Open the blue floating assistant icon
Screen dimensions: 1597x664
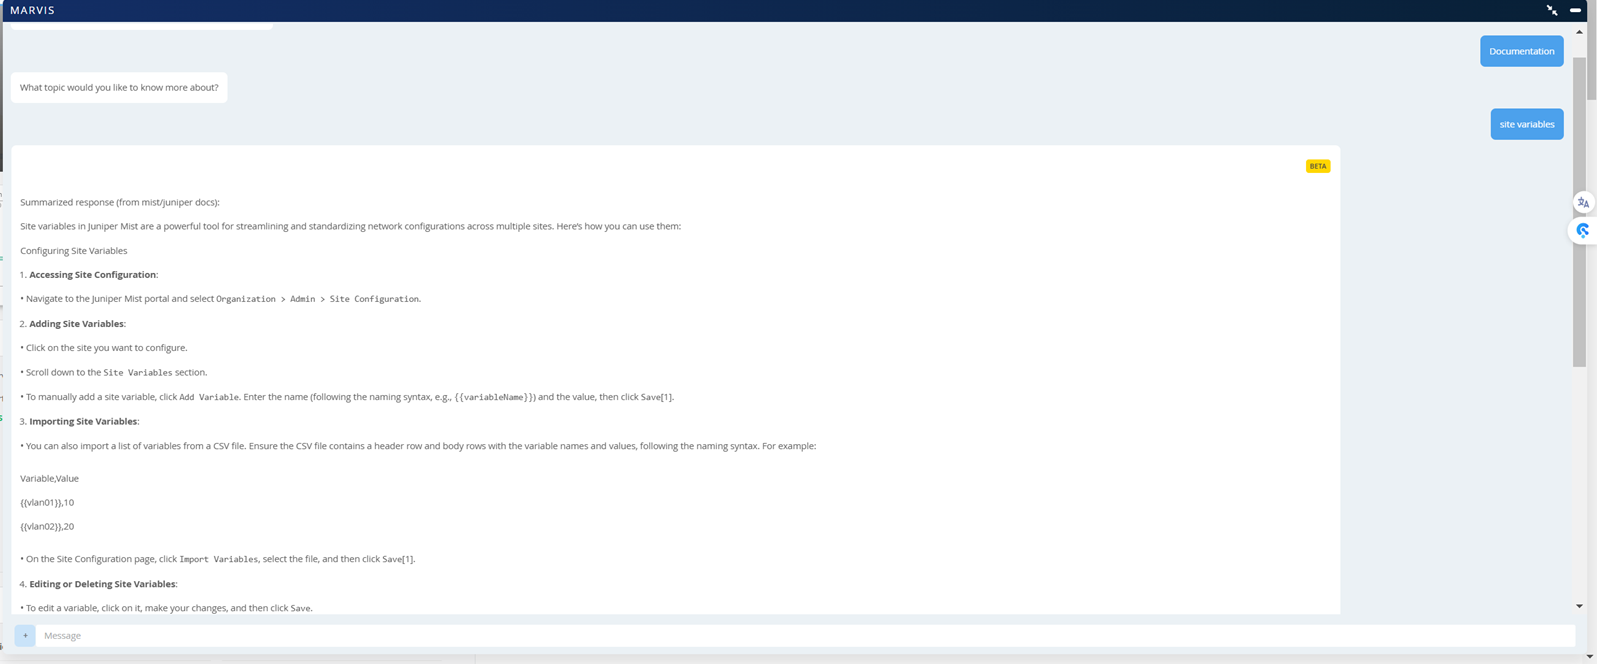(1583, 230)
